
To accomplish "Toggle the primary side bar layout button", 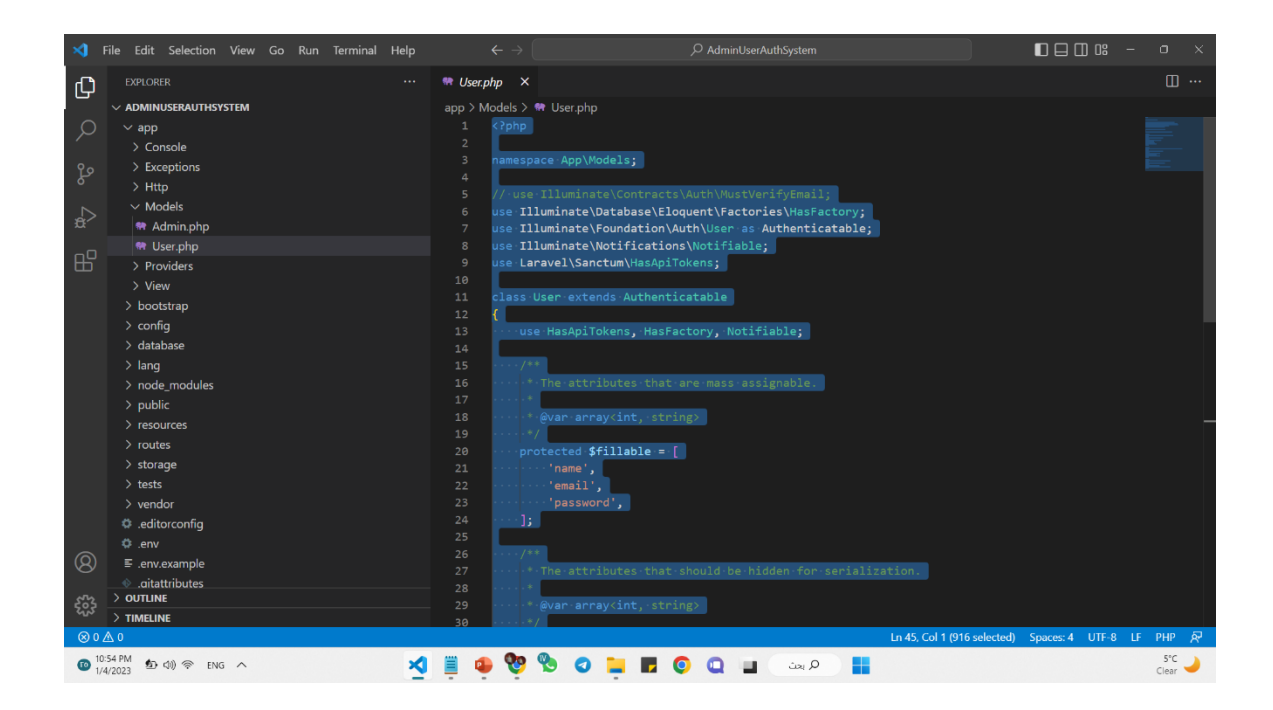I will [x=1041, y=50].
